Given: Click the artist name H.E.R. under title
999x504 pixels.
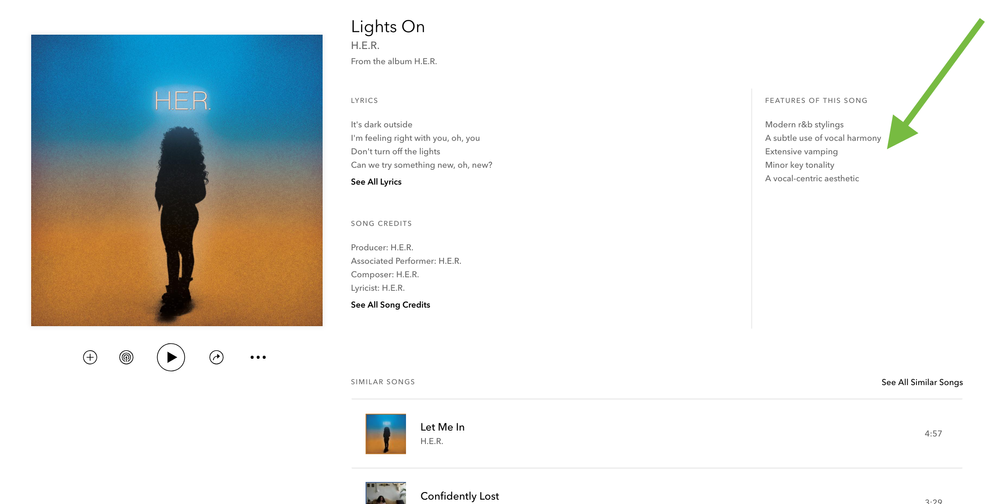Looking at the screenshot, I should pyautogui.click(x=367, y=46).
